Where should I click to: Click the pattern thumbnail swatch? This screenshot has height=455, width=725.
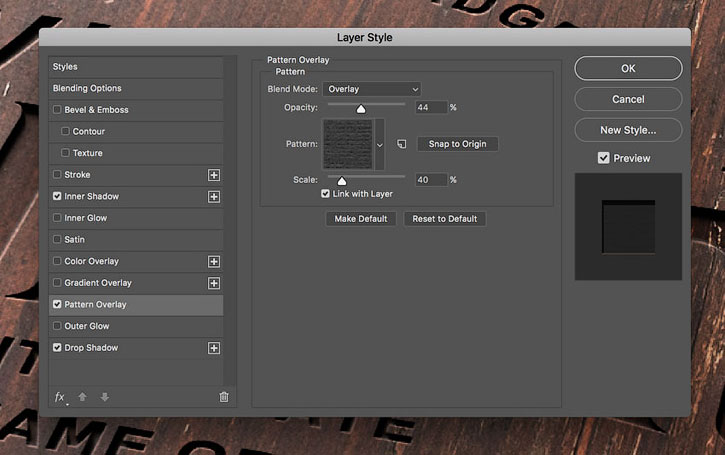point(348,144)
